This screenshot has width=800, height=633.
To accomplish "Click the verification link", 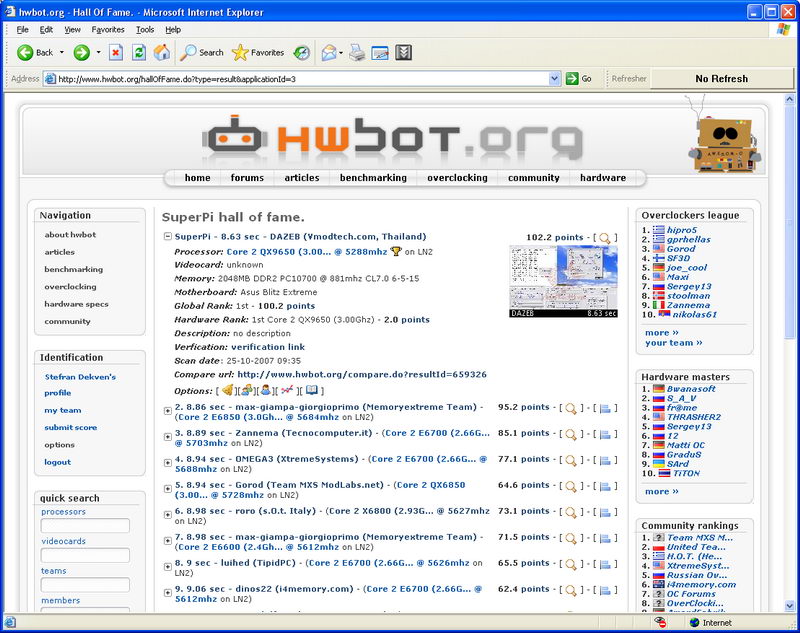I will 268,347.
